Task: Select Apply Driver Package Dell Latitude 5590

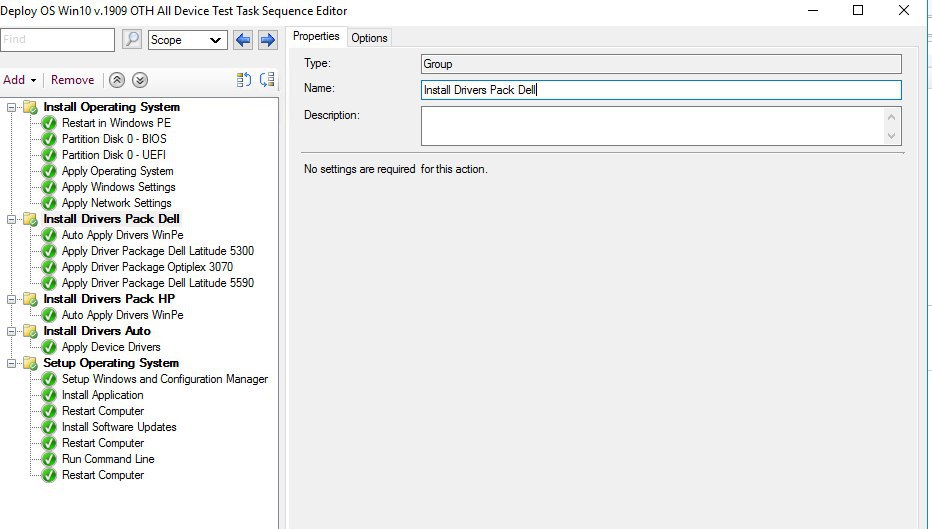Action: pyautogui.click(x=158, y=284)
